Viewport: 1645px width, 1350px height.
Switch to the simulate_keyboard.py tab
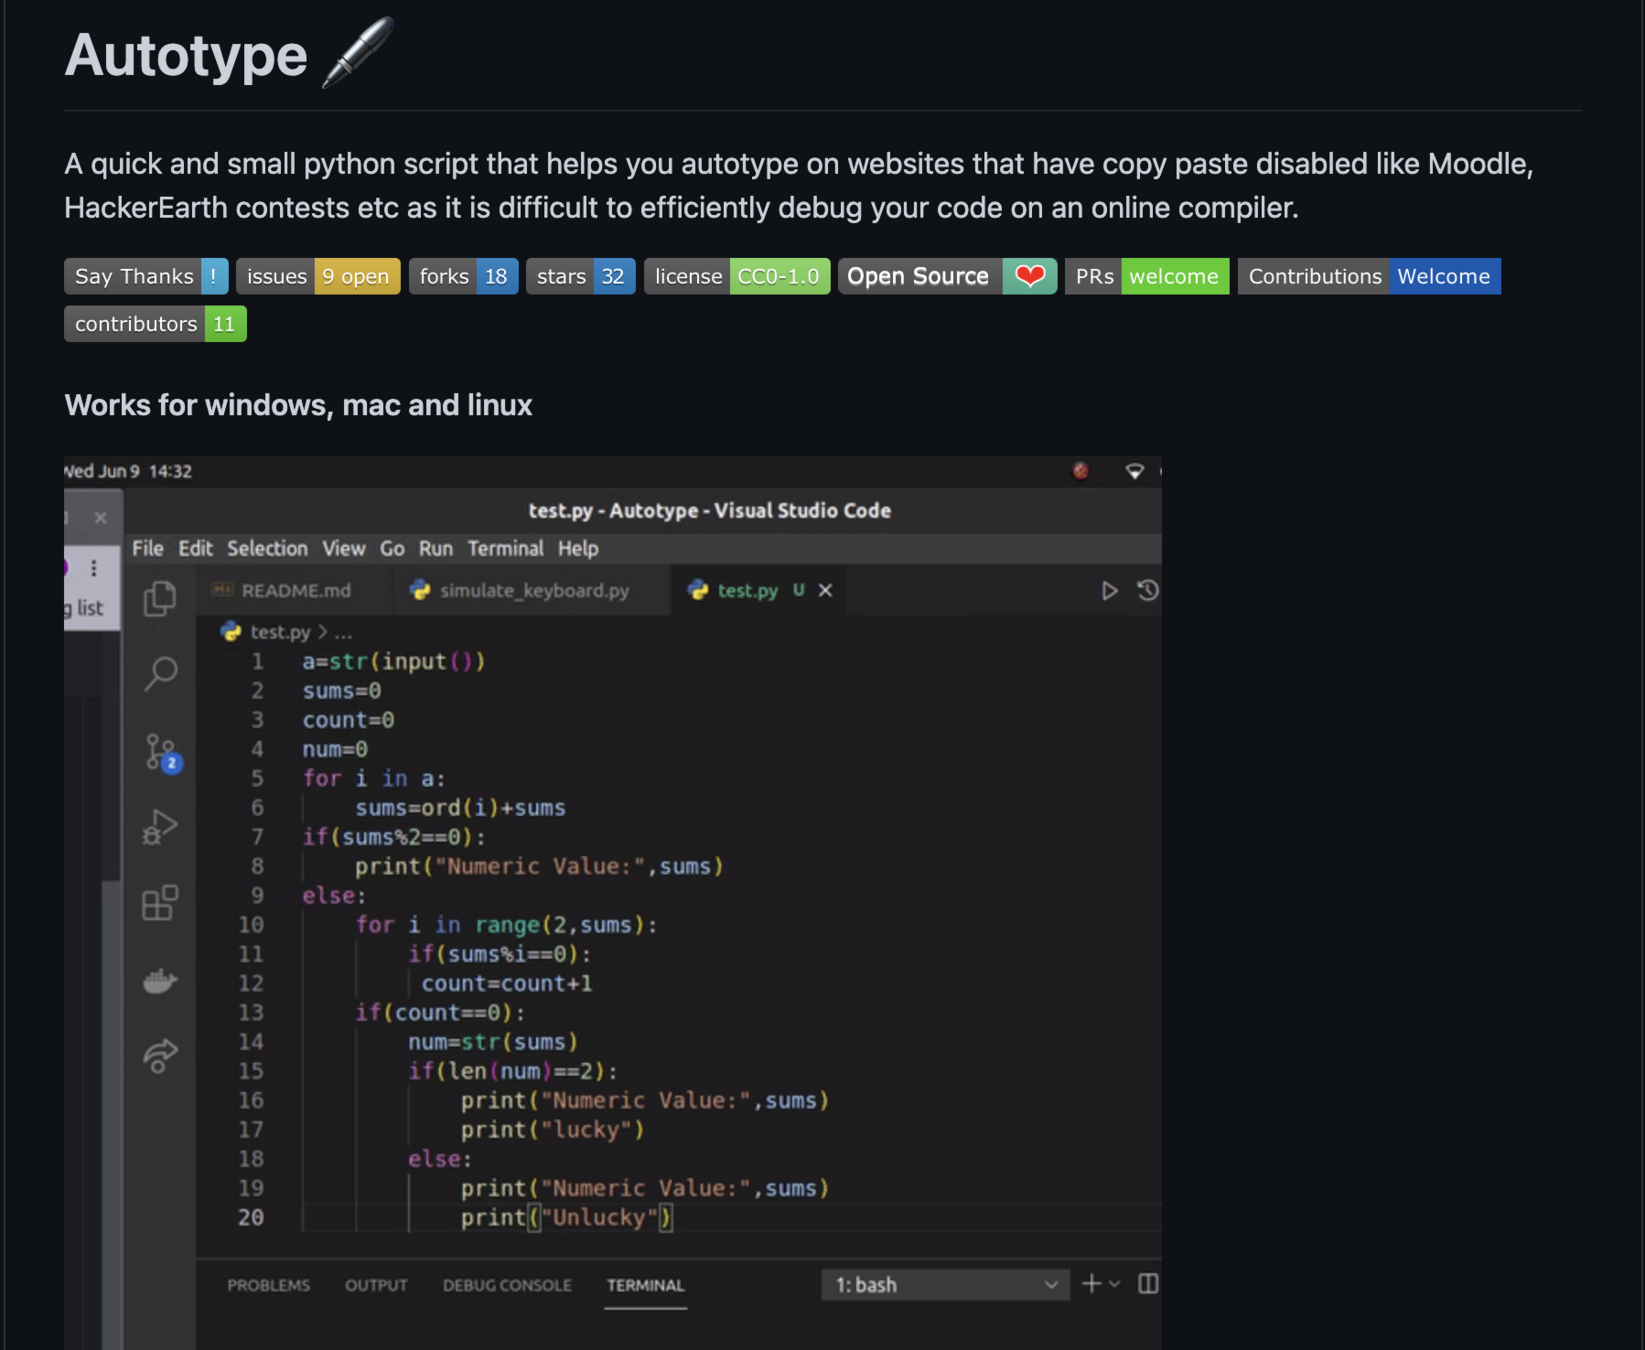(x=534, y=591)
